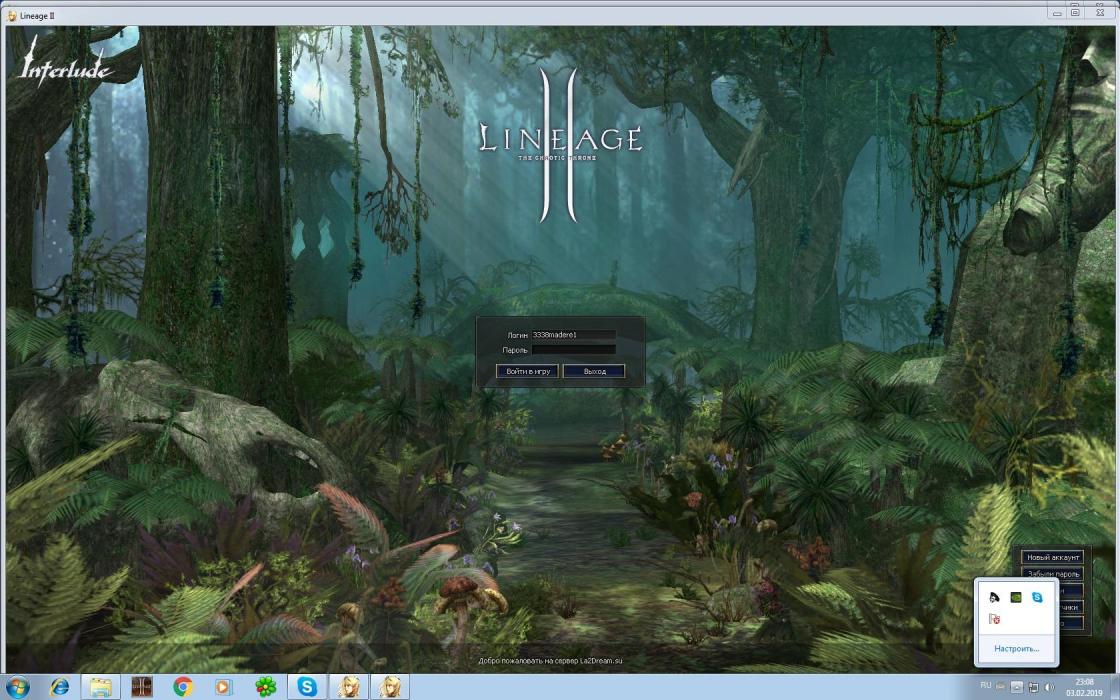Click the Новый аккаунт button
Screen dimensions: 1120x700
click(1053, 557)
